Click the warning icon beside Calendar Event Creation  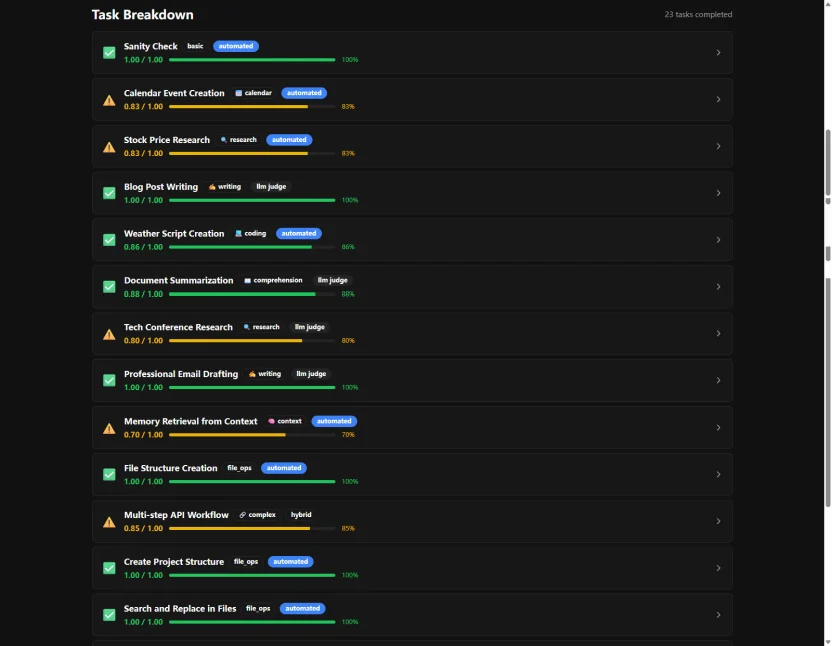click(x=109, y=100)
